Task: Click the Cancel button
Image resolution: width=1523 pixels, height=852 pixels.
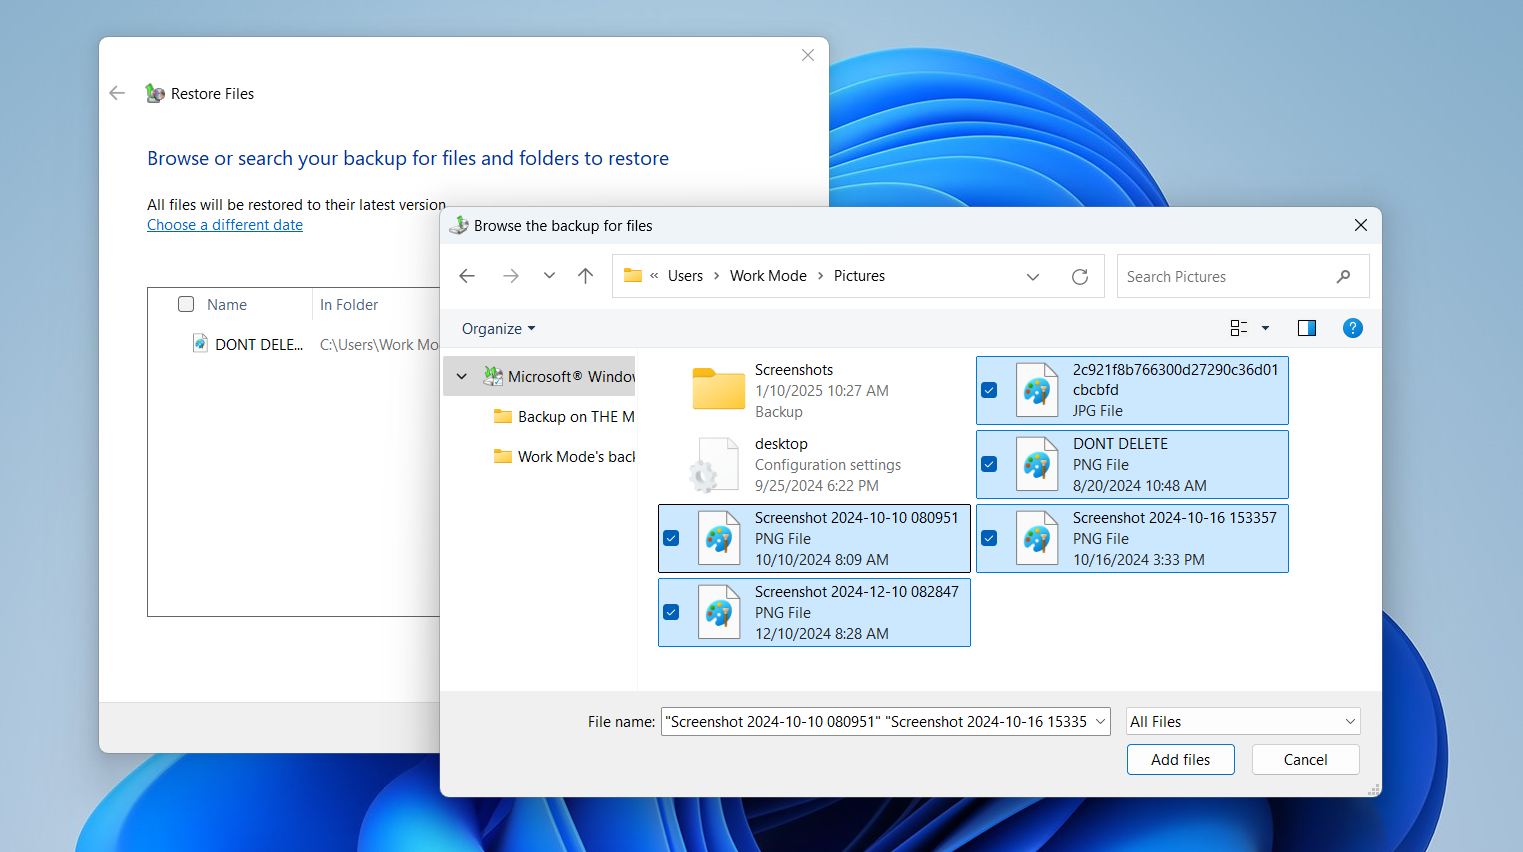Action: (1305, 760)
